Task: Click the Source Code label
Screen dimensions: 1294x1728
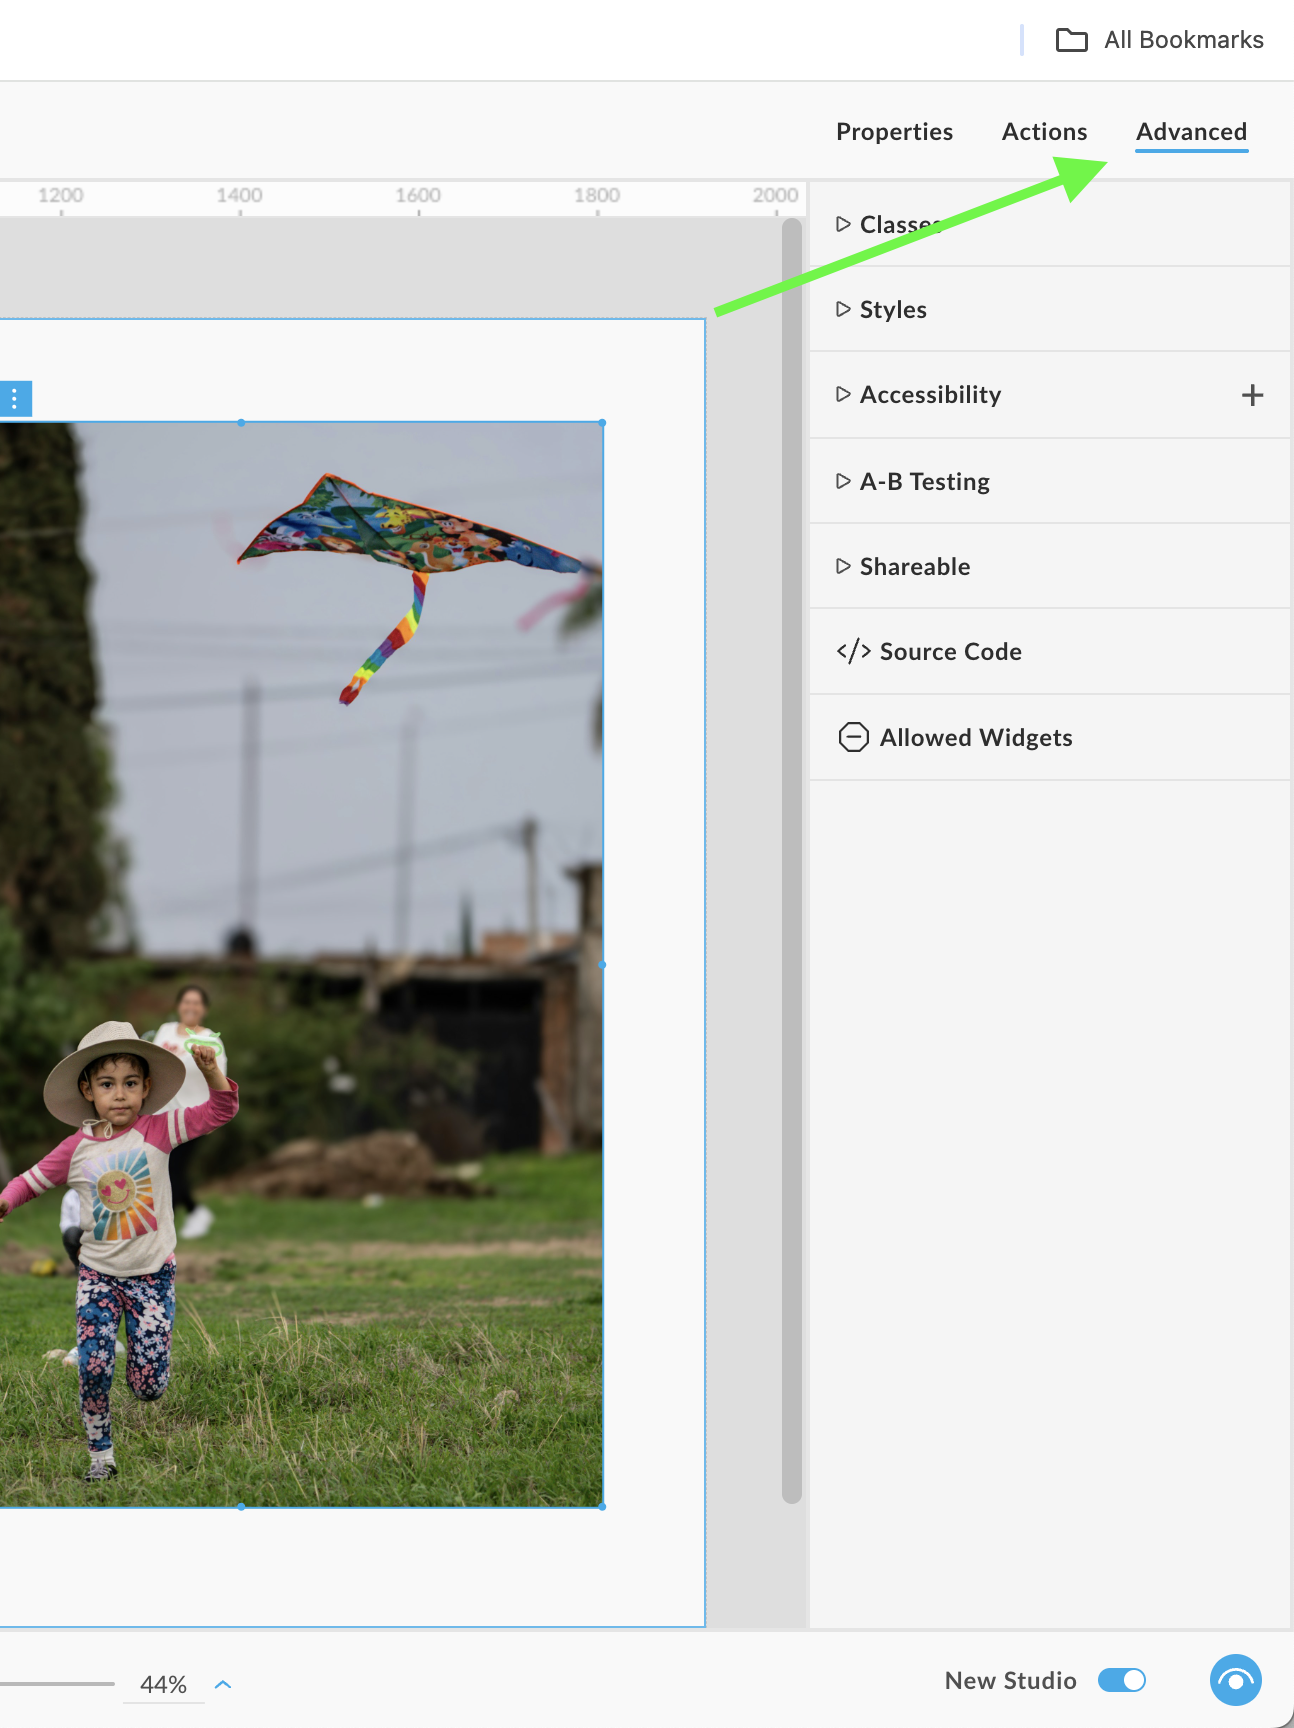Action: (x=950, y=652)
